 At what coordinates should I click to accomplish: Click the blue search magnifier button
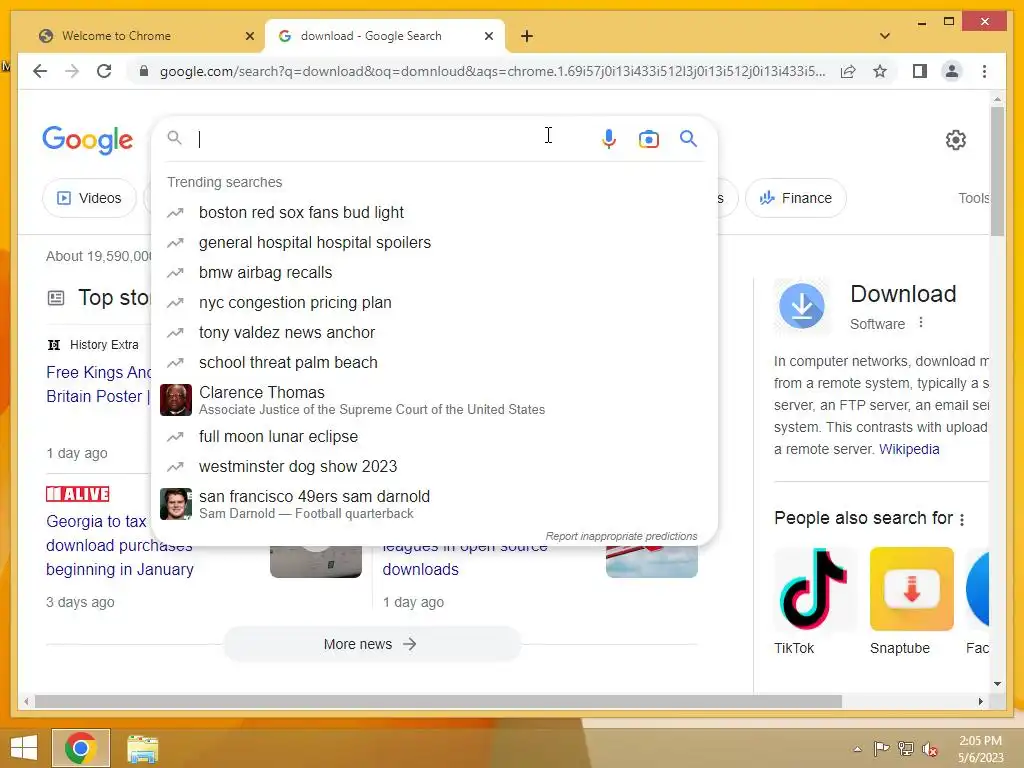(x=688, y=138)
